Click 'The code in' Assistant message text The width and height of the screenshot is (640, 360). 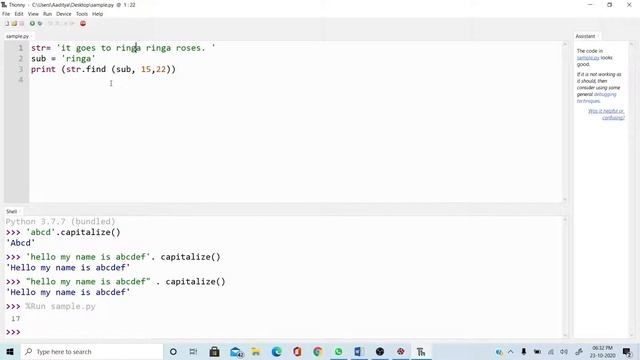pyautogui.click(x=589, y=51)
